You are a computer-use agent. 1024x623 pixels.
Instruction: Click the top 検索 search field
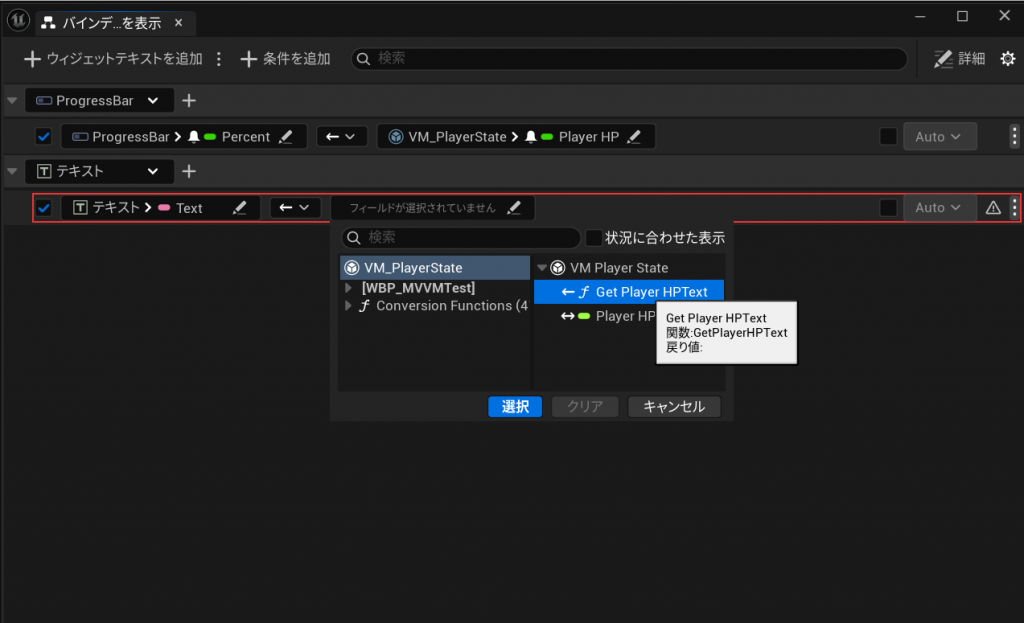point(630,59)
